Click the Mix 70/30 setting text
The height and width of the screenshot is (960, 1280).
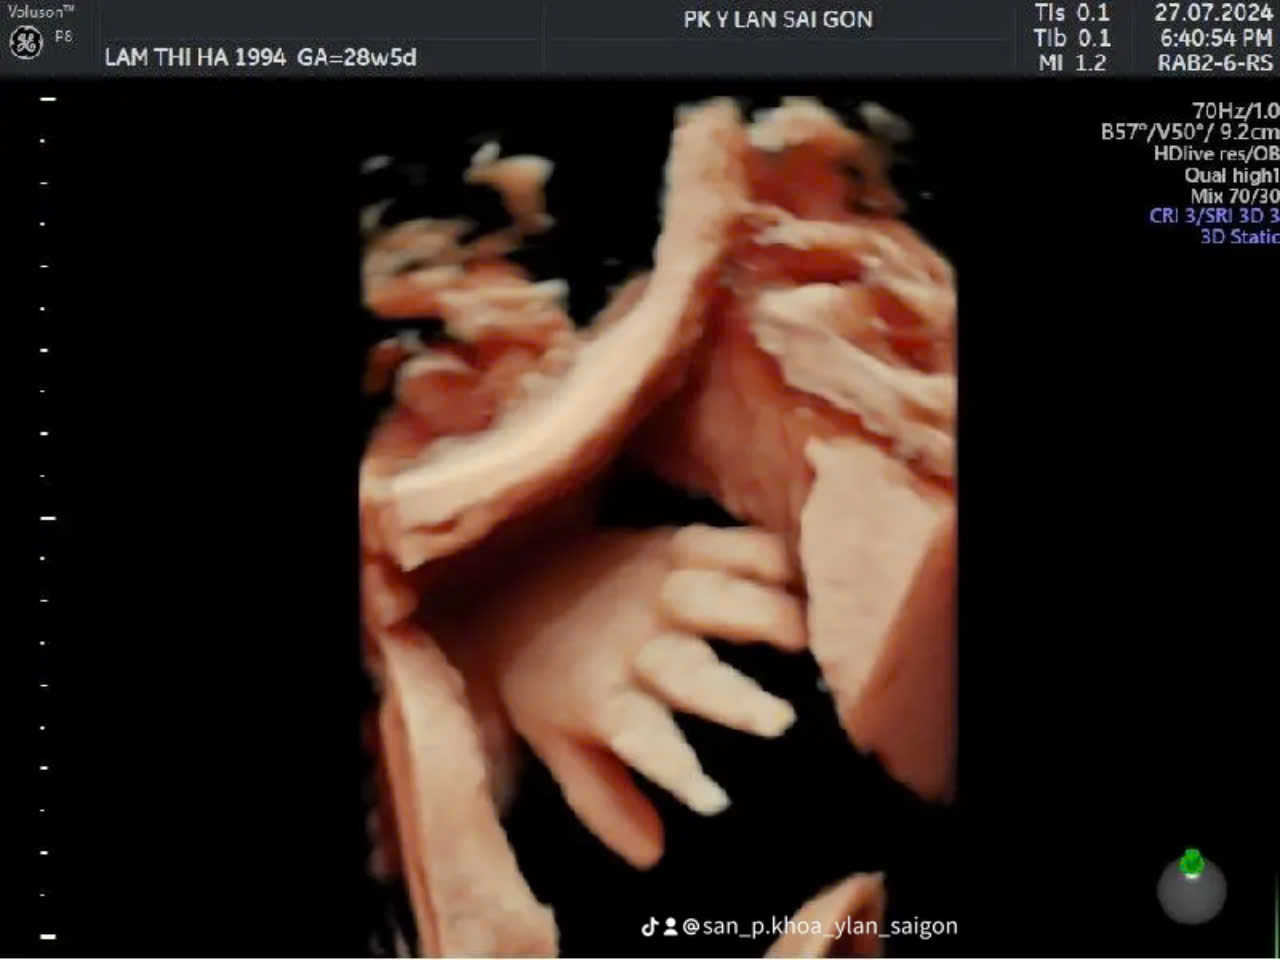(1234, 195)
